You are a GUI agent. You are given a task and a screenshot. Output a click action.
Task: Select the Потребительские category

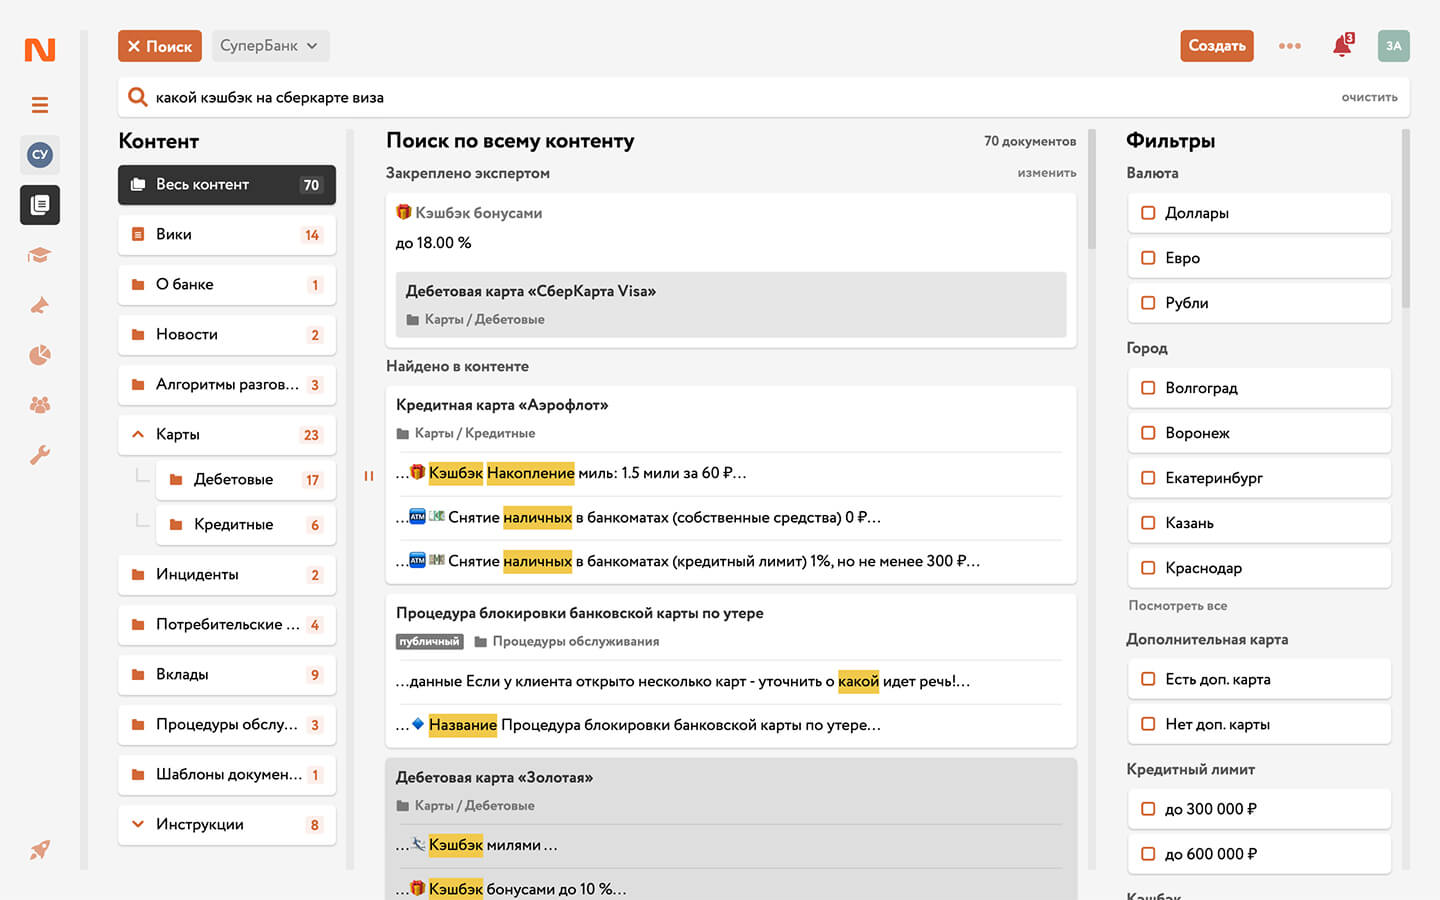pyautogui.click(x=227, y=625)
